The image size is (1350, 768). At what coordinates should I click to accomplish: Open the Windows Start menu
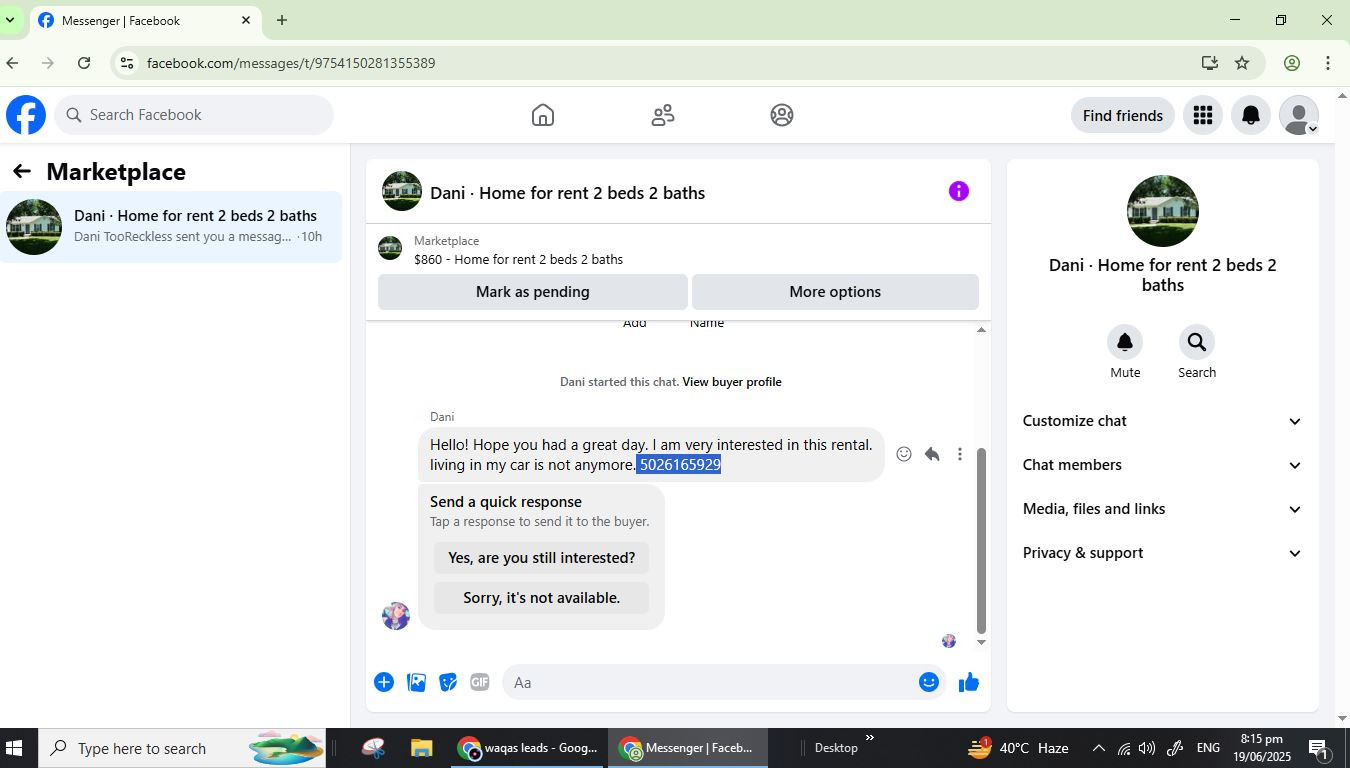pos(14,748)
